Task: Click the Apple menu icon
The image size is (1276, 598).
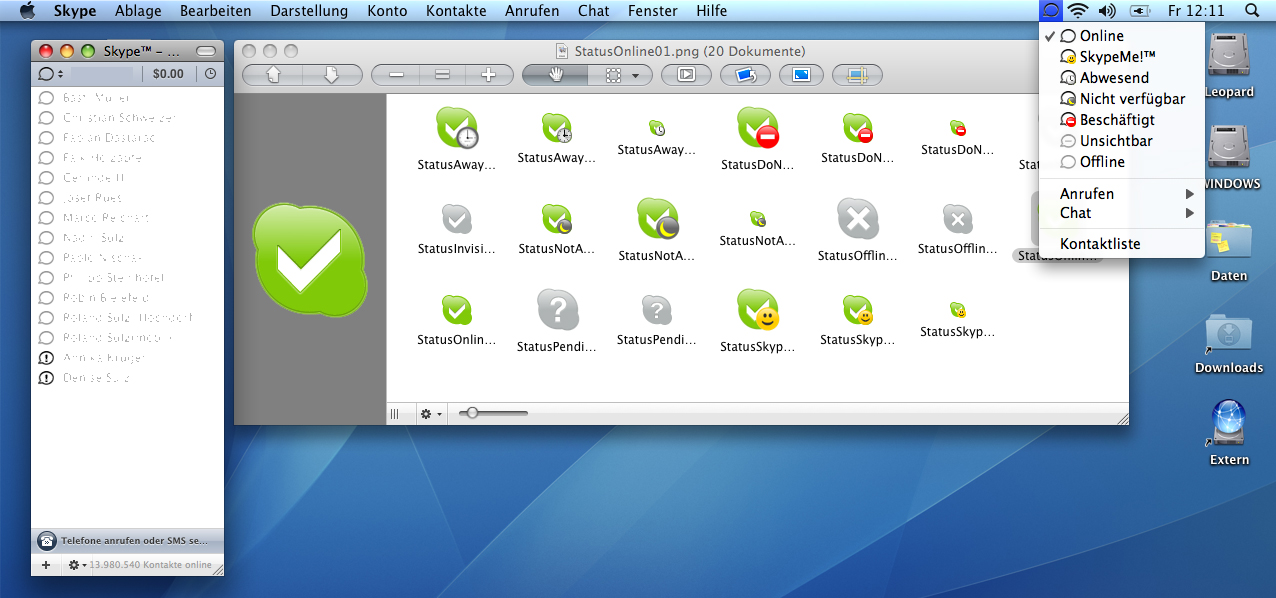Action: click(x=27, y=11)
